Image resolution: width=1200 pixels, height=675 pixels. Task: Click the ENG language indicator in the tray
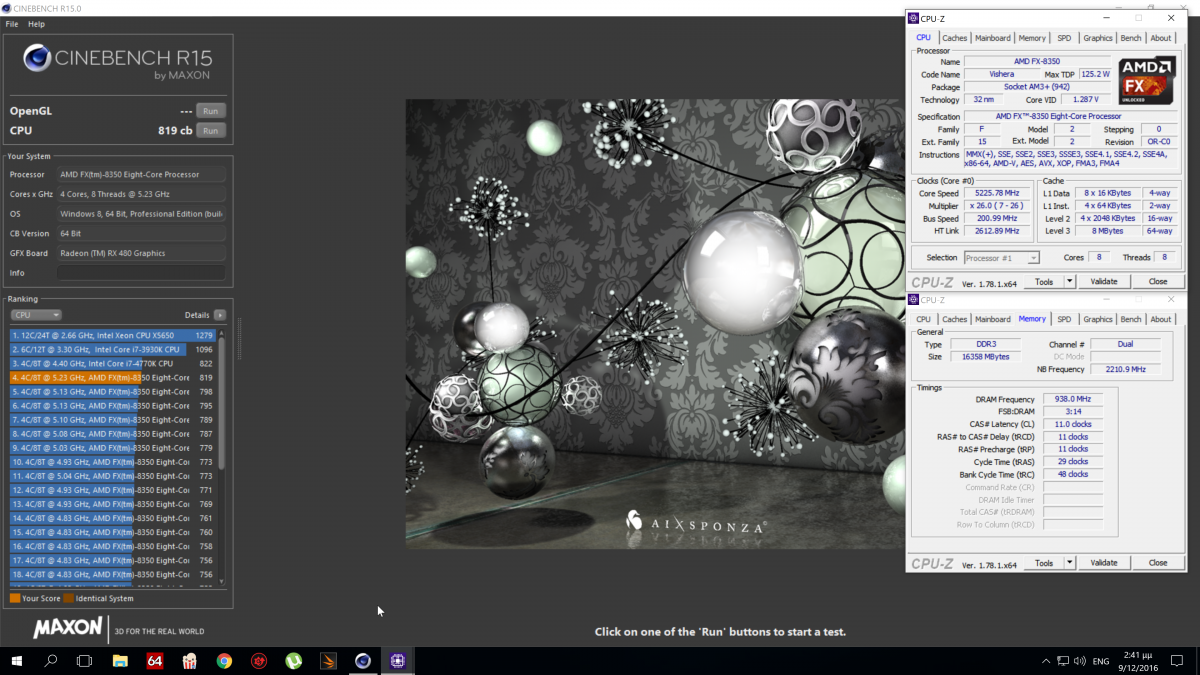click(x=1100, y=661)
